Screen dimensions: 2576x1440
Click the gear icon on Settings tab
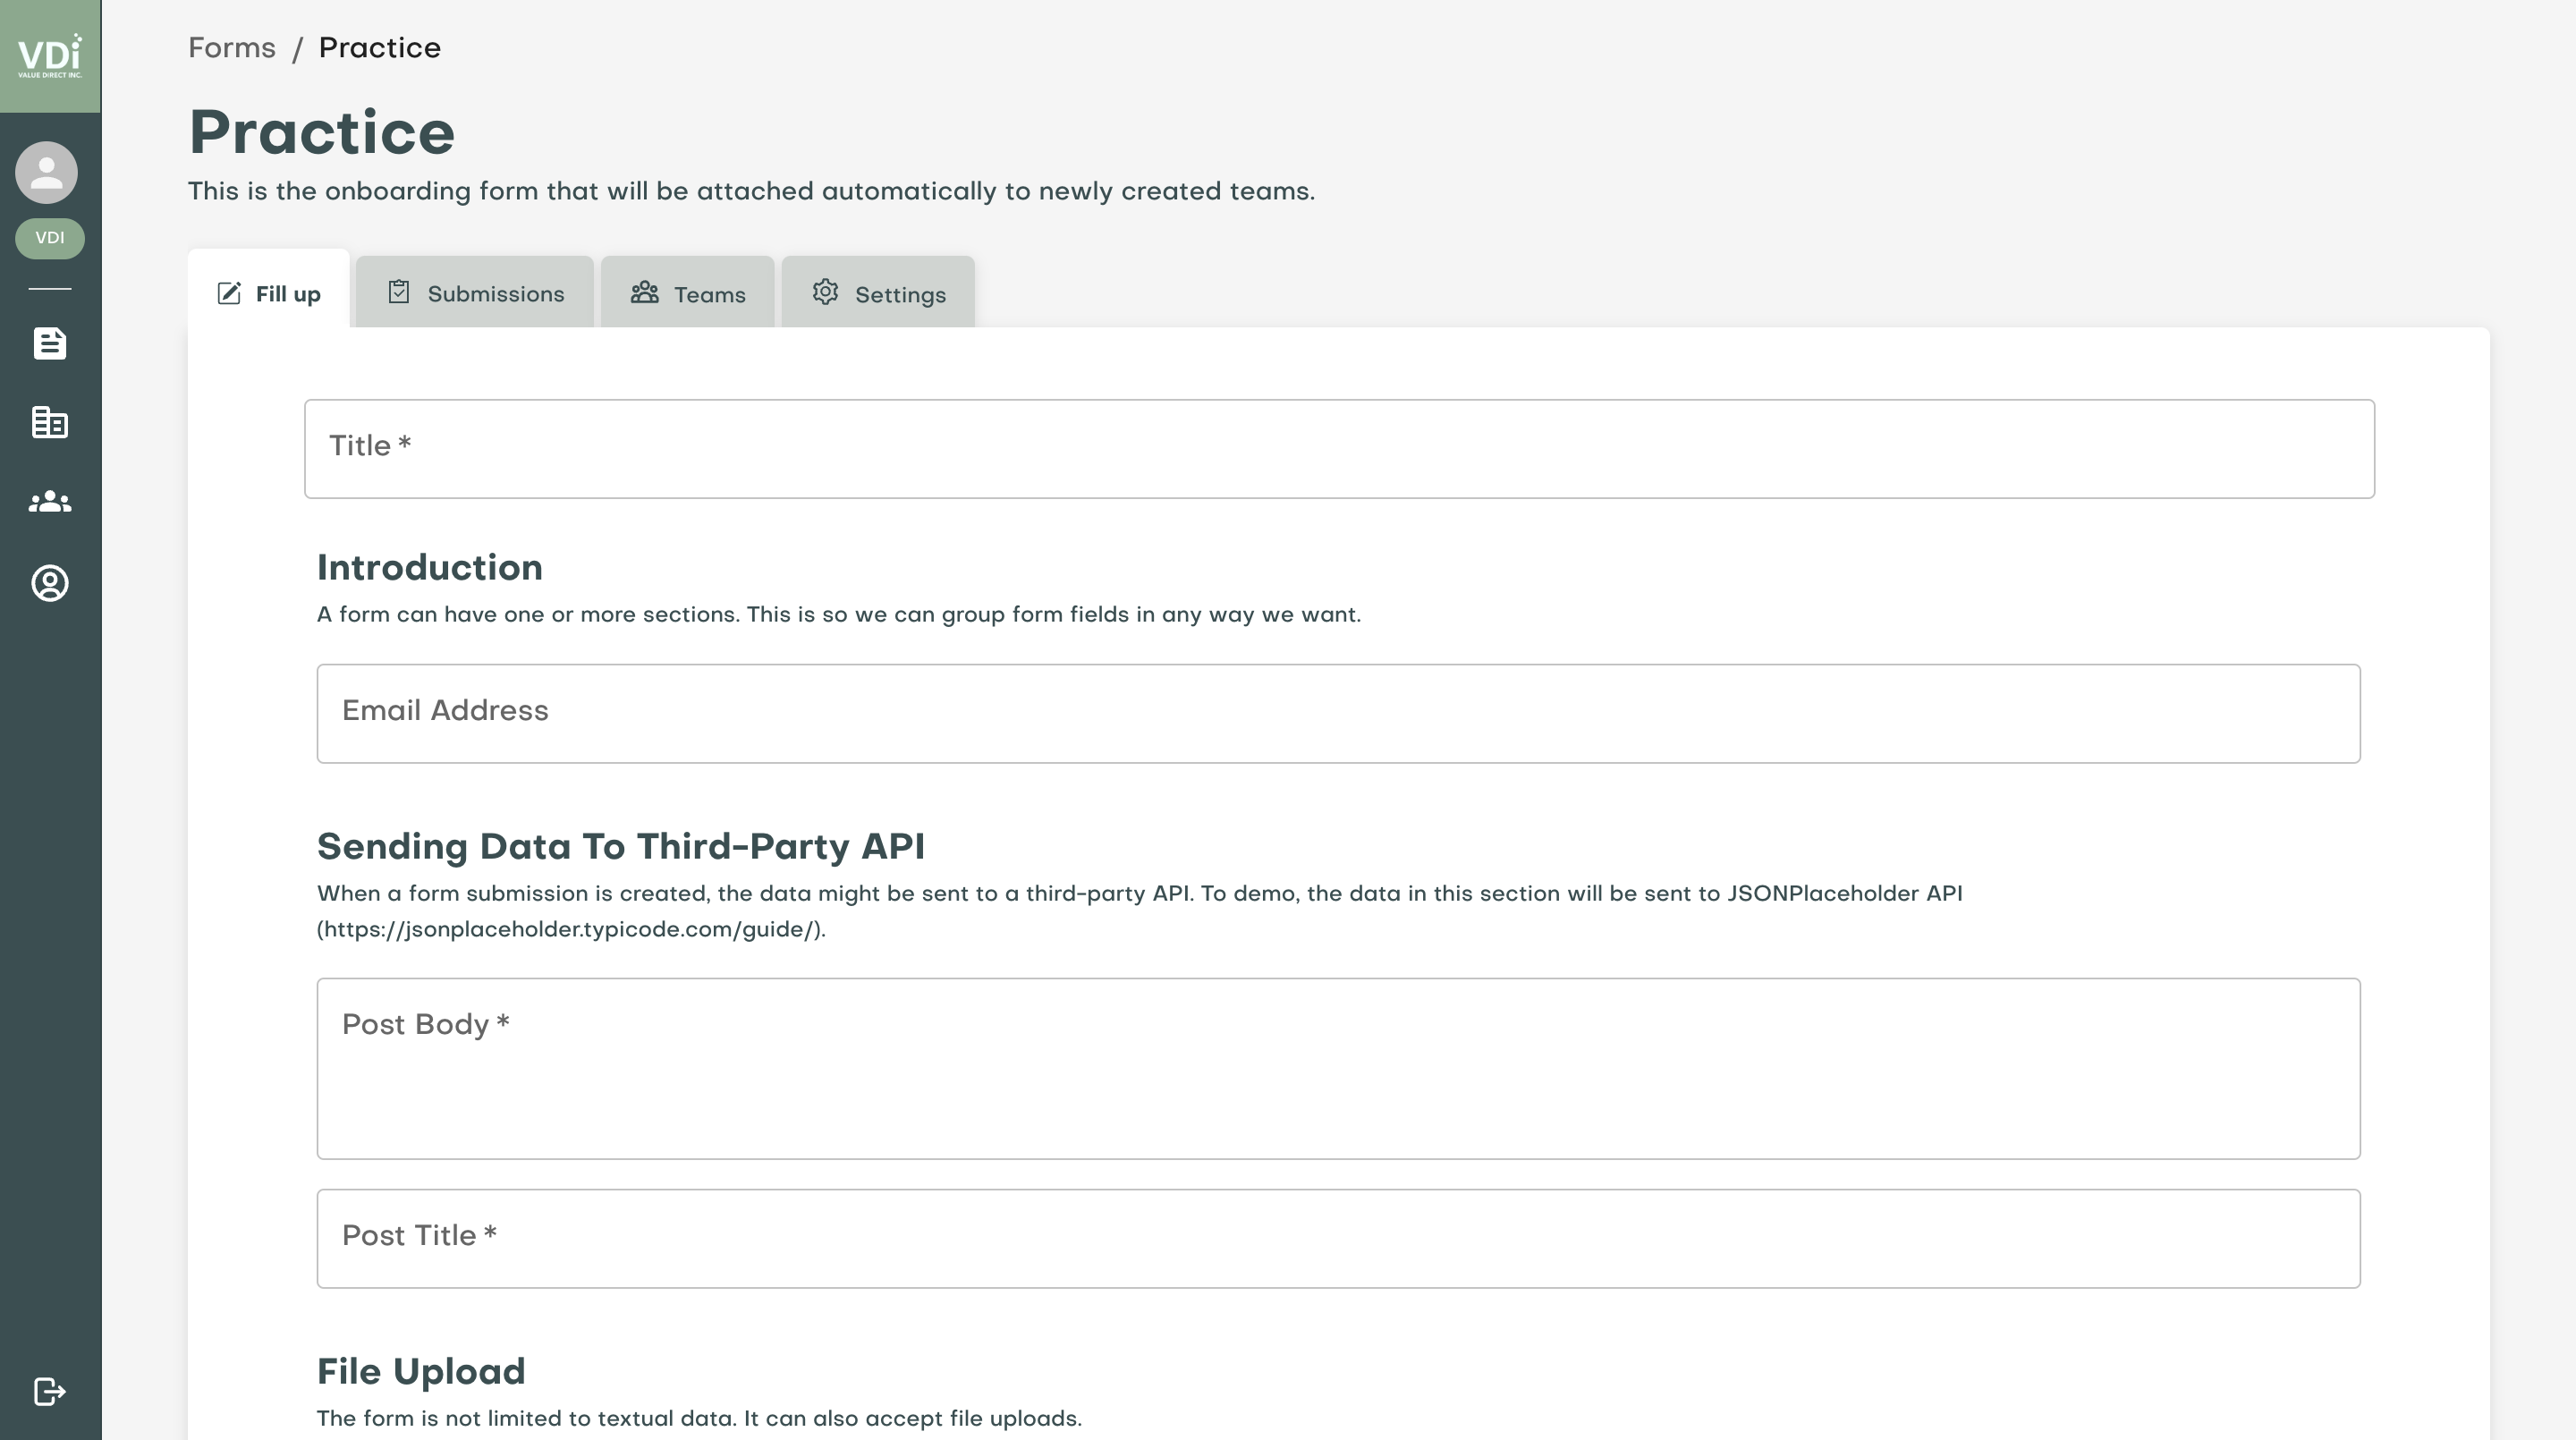point(825,292)
